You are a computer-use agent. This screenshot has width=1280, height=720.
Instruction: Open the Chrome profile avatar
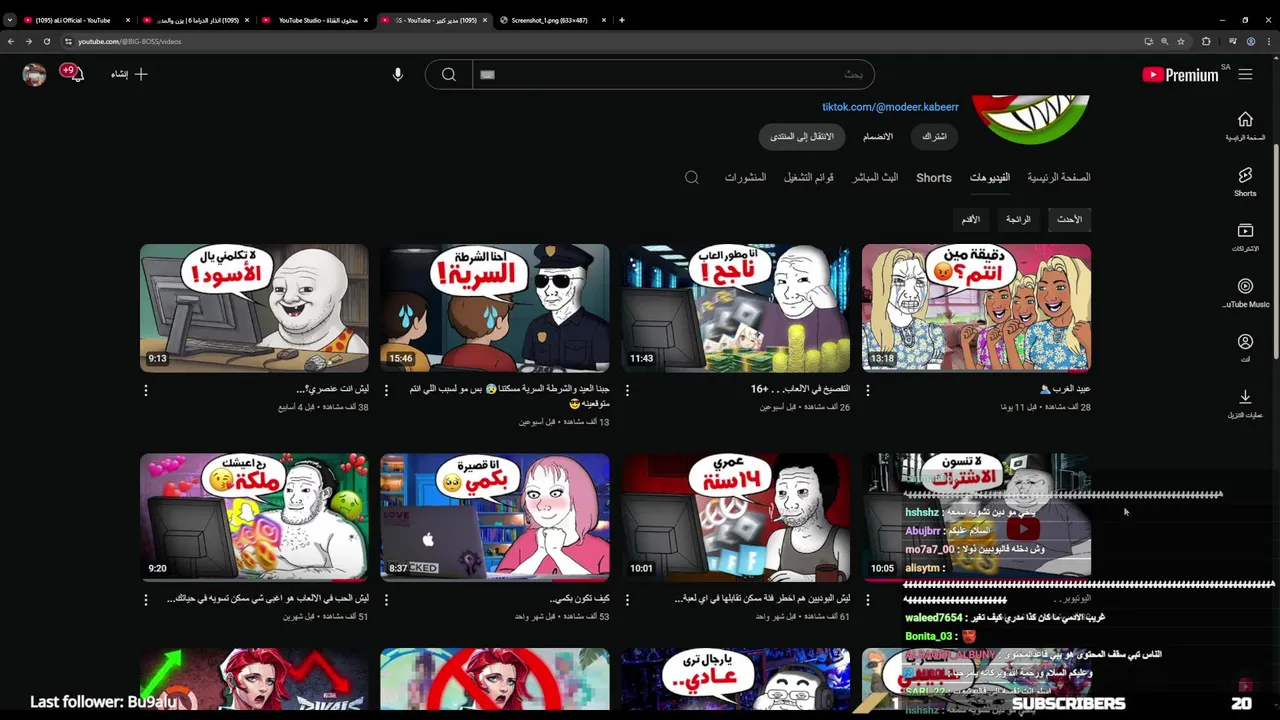(x=1251, y=41)
